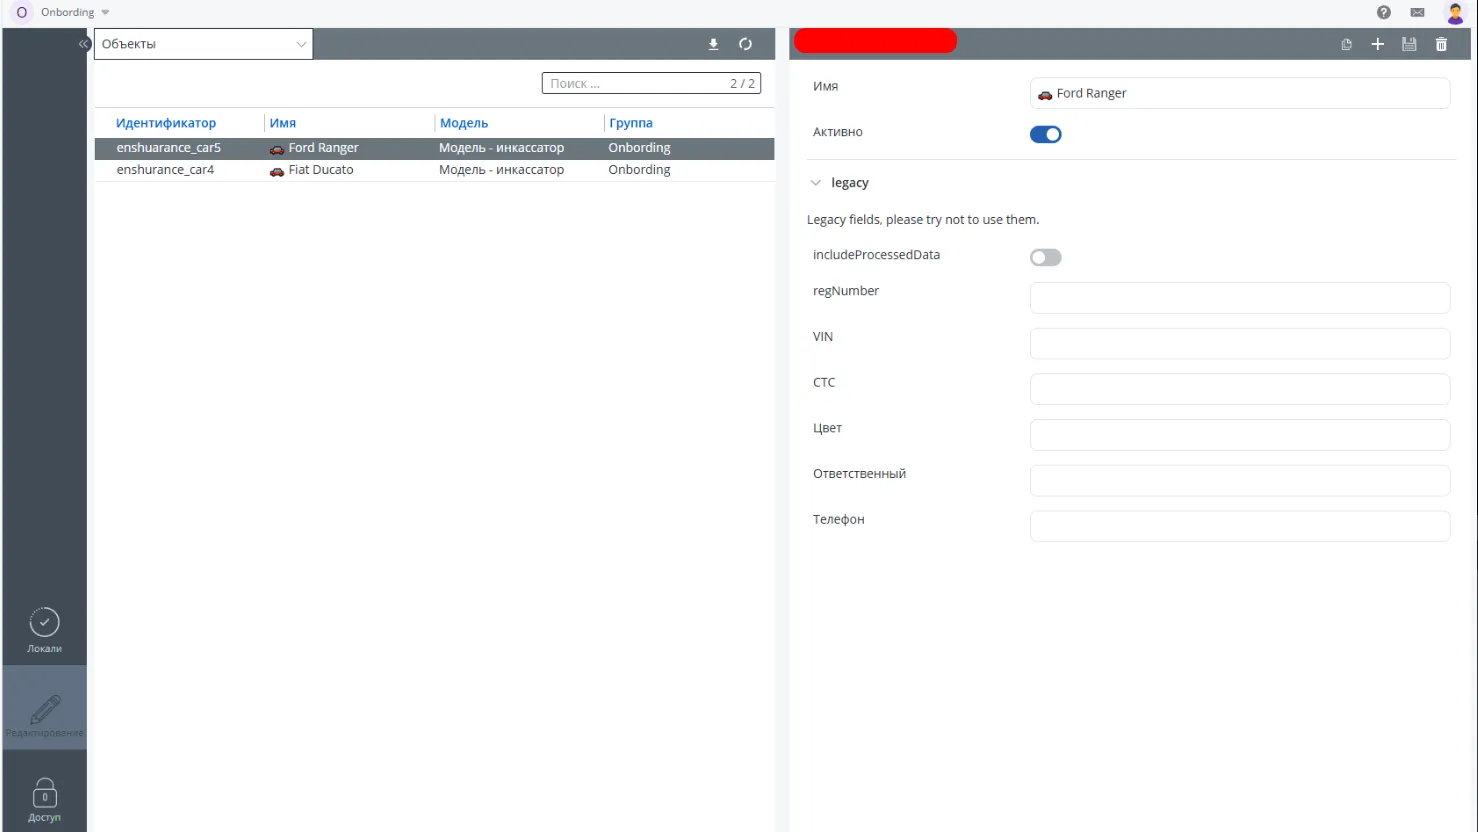Open the mail envelope icon

click(1417, 12)
